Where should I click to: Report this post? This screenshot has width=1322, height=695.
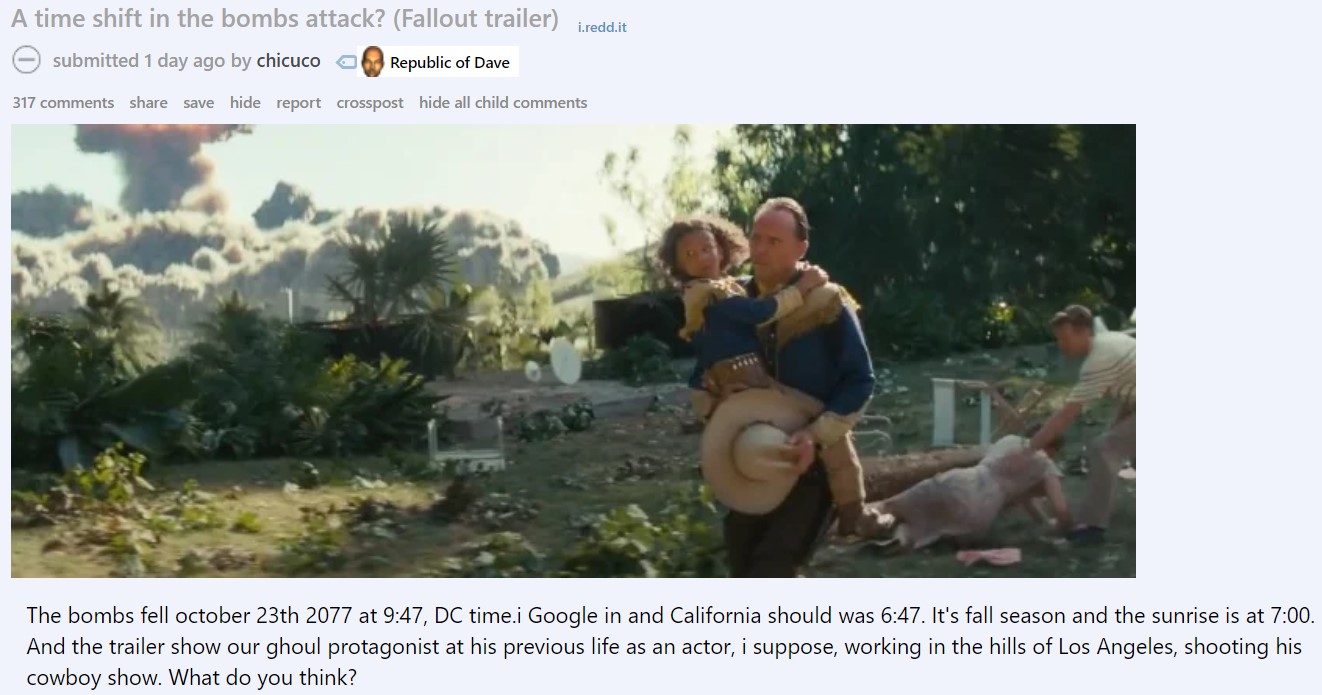tap(298, 102)
